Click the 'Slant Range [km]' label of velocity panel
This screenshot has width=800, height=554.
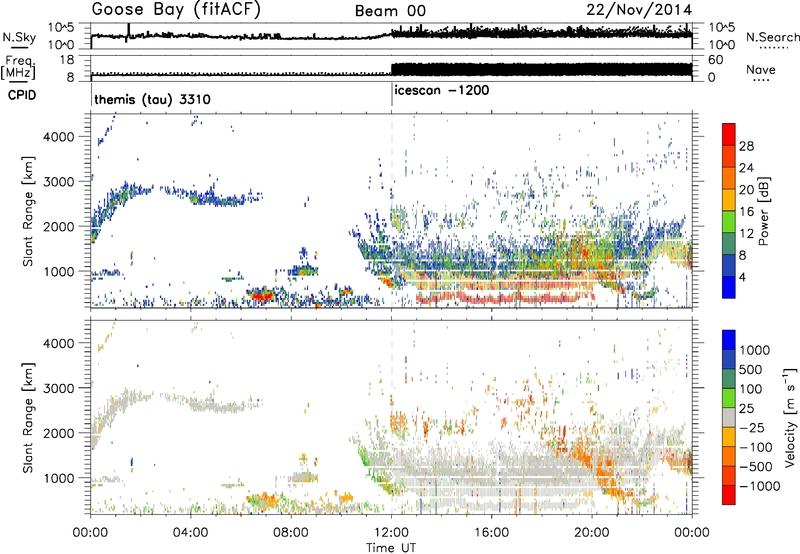point(28,417)
